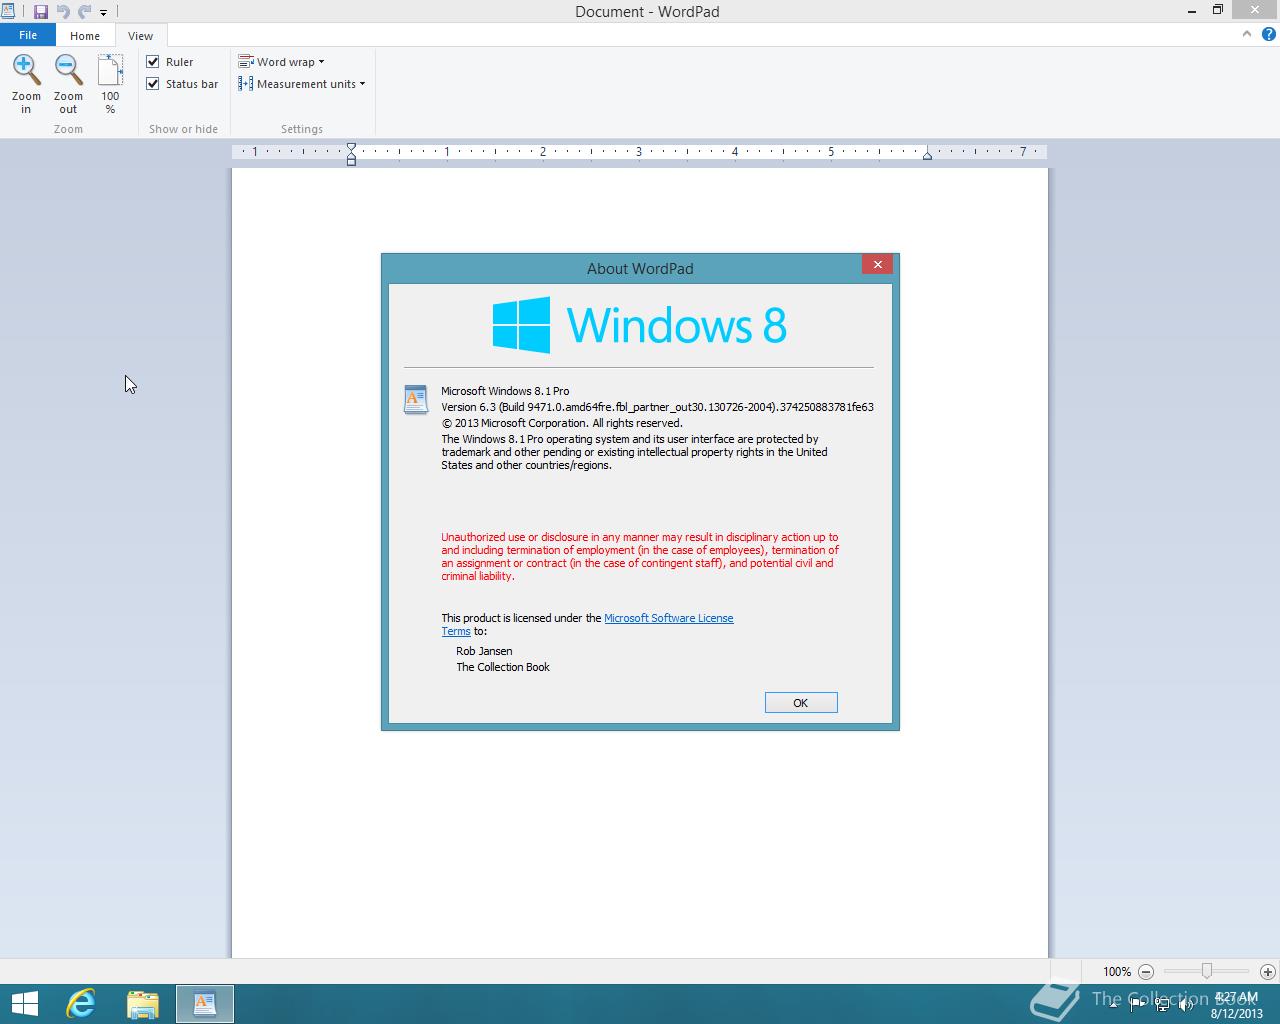Click the Zoom in button
The image size is (1280, 1024).
point(26,84)
